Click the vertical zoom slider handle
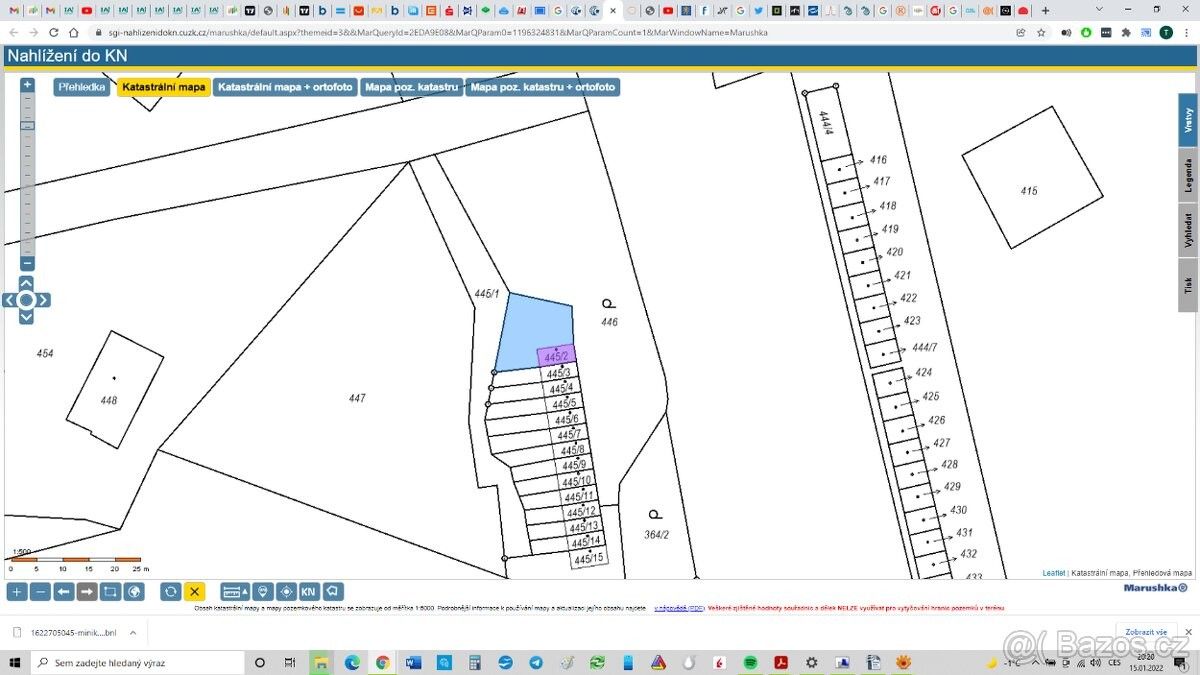The image size is (1200, 675). (27, 126)
